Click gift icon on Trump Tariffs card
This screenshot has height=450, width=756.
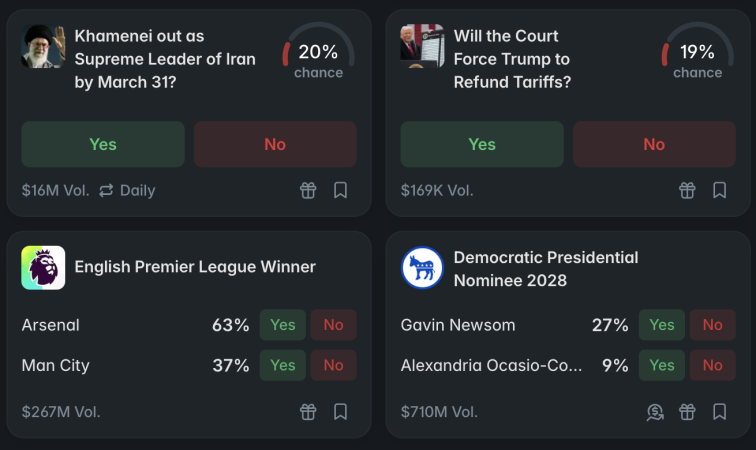tap(687, 190)
